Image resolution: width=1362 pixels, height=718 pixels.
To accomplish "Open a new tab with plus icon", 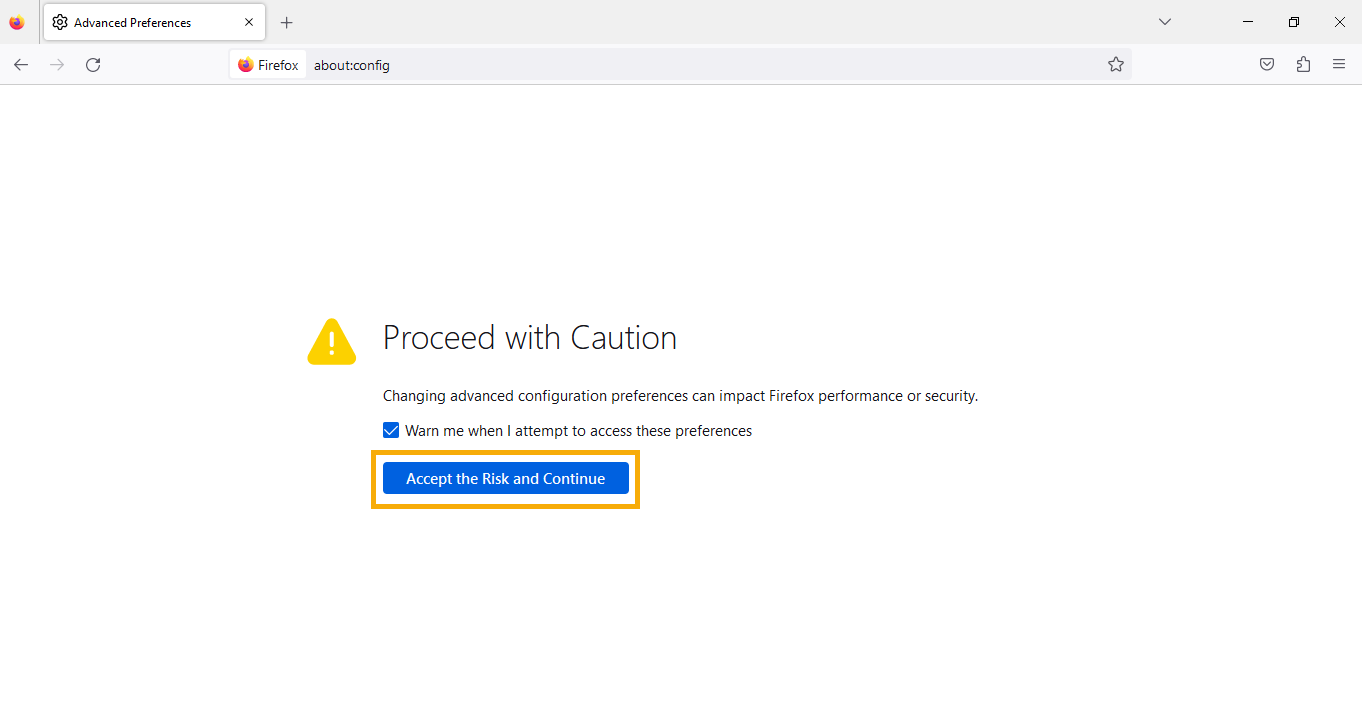I will coord(287,22).
